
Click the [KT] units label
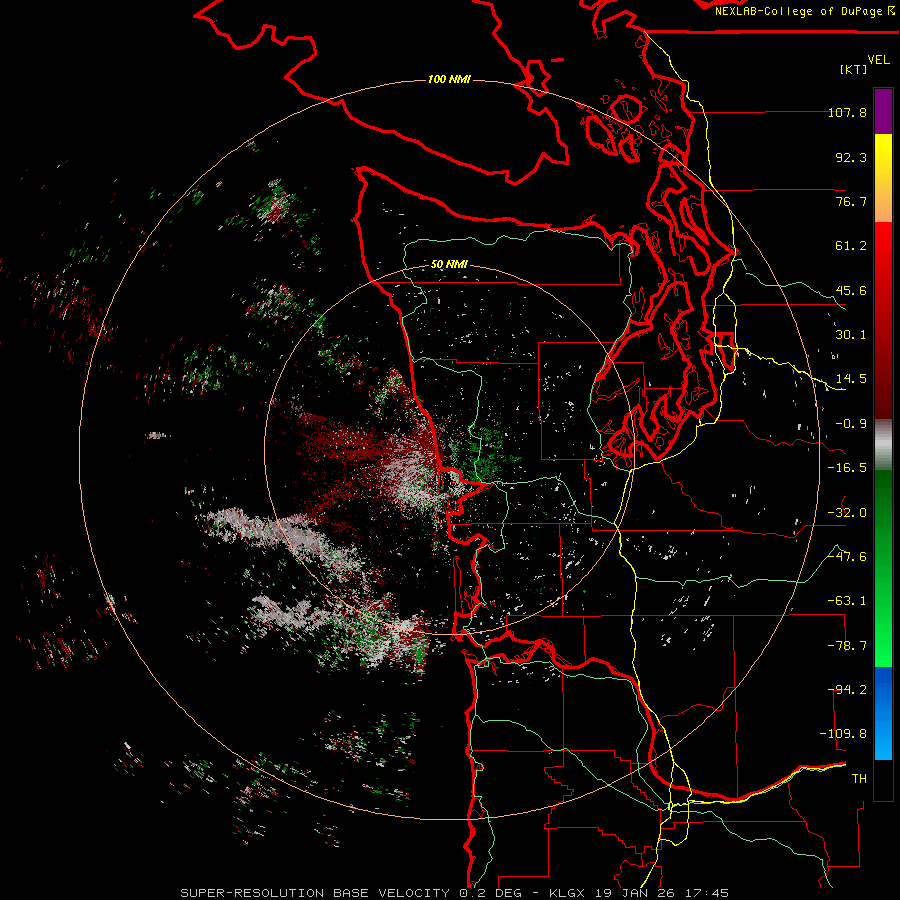(x=854, y=69)
